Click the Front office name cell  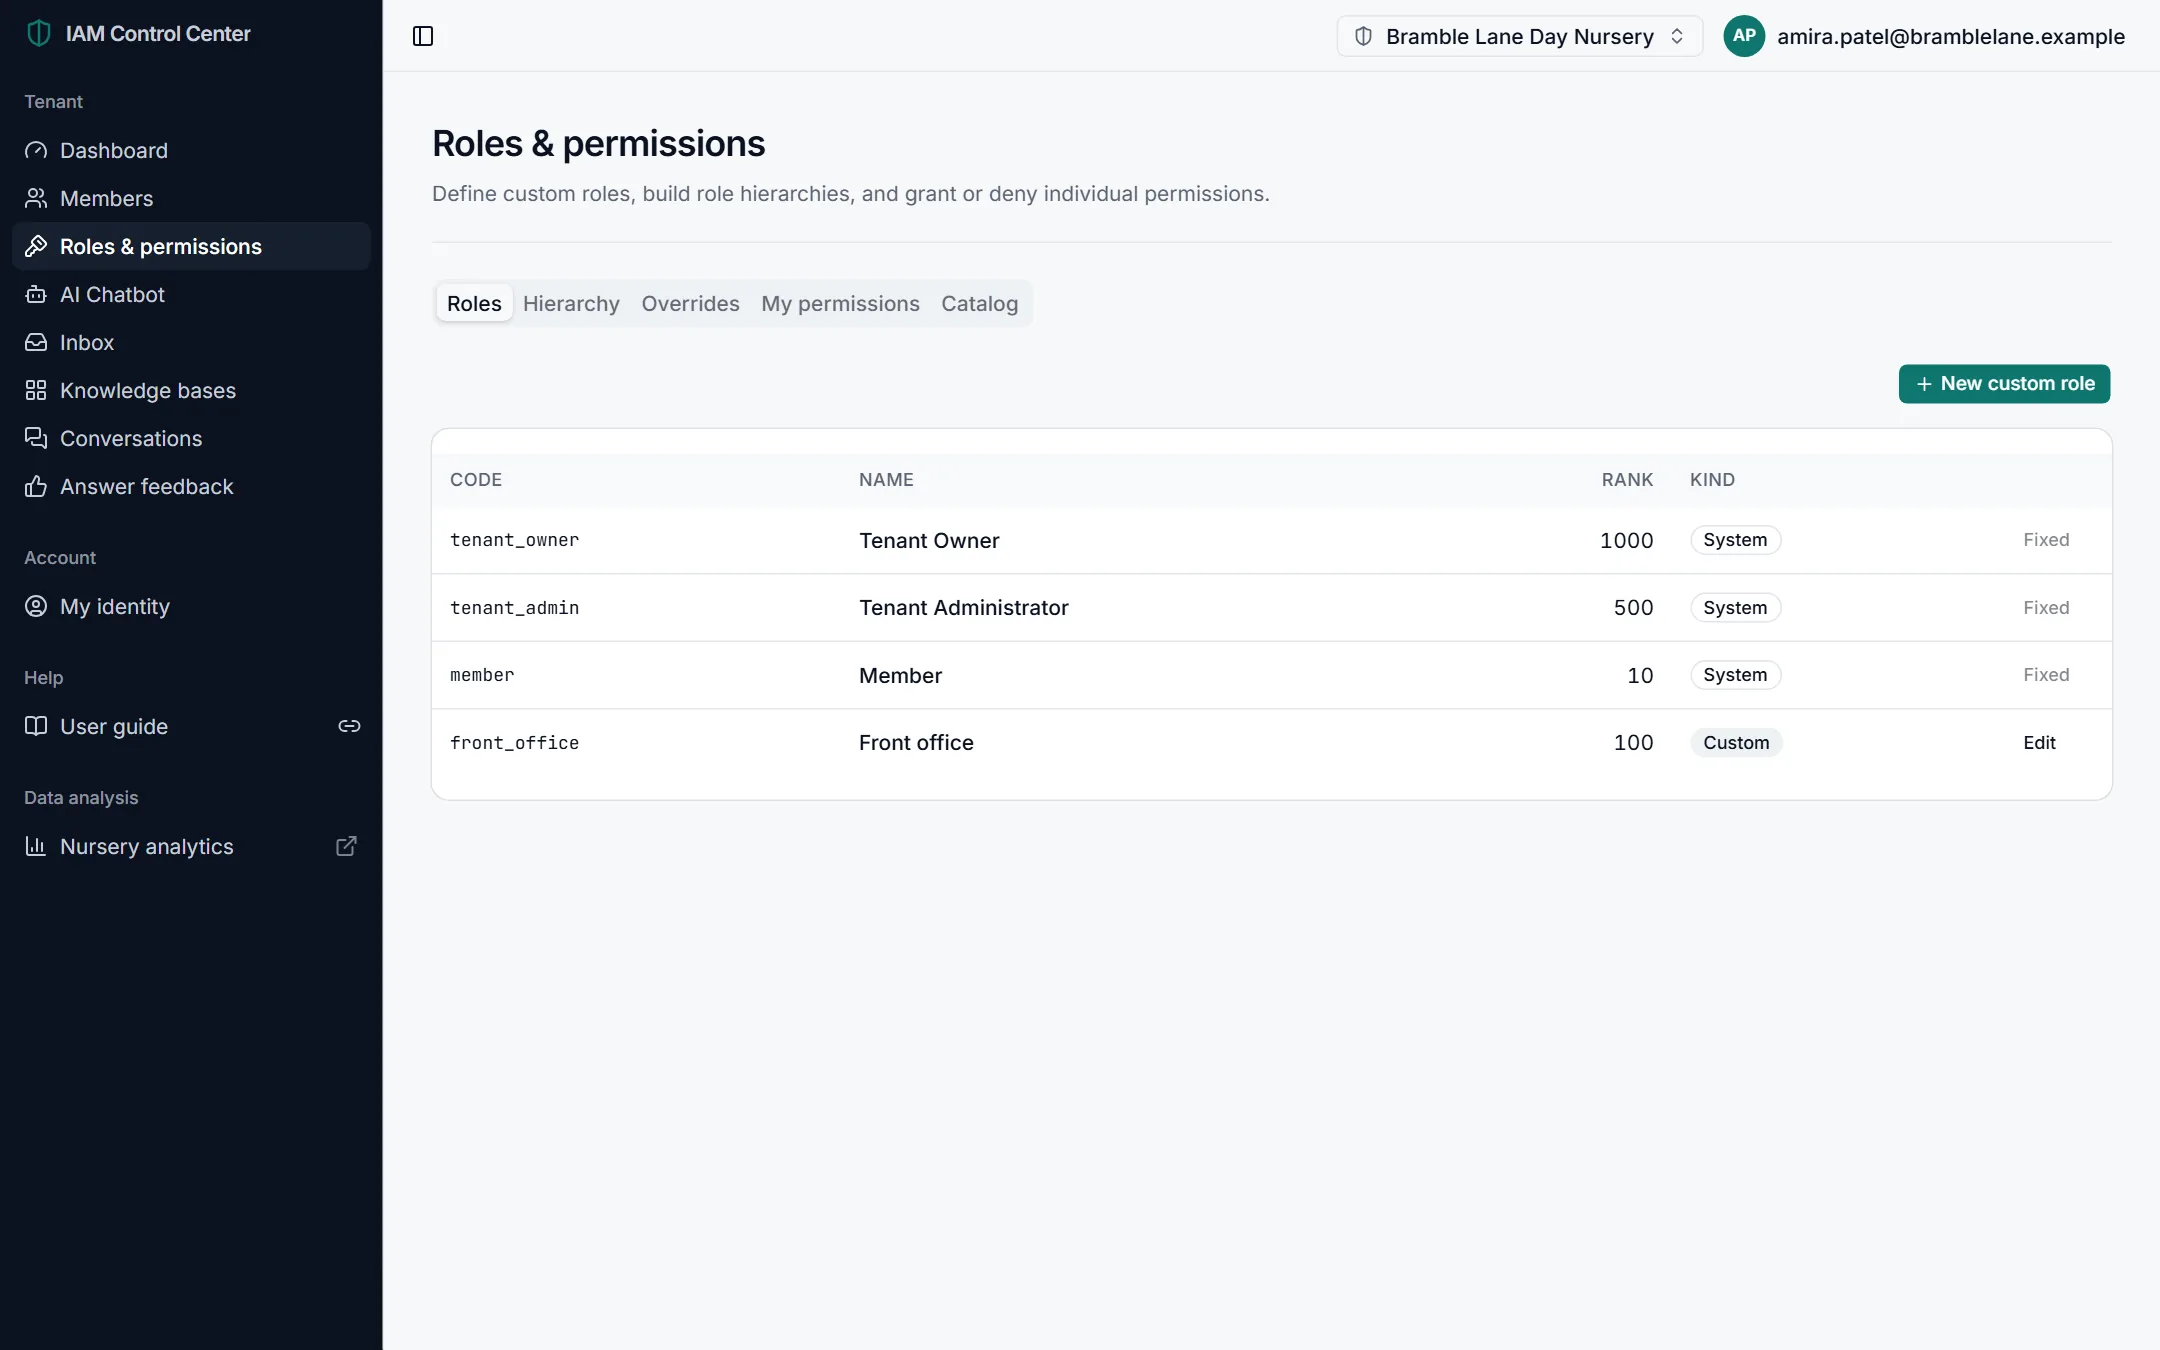coord(916,743)
